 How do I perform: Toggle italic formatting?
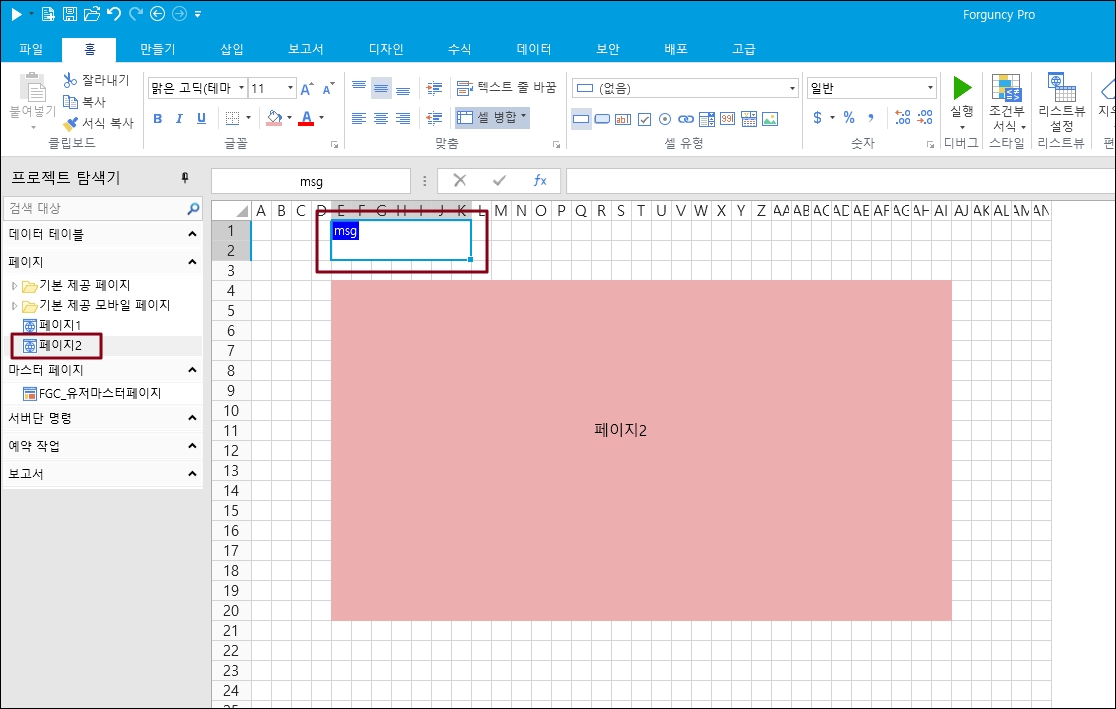tap(179, 118)
